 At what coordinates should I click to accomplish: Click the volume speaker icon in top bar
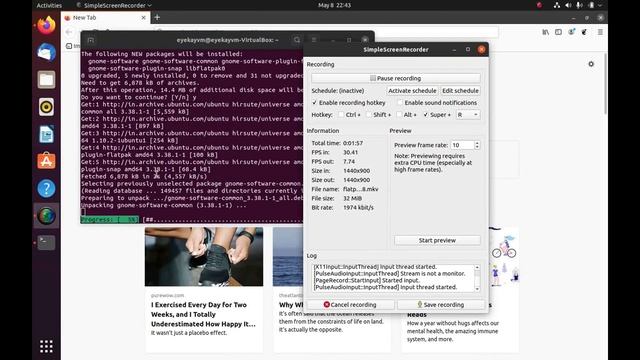[568, 5]
